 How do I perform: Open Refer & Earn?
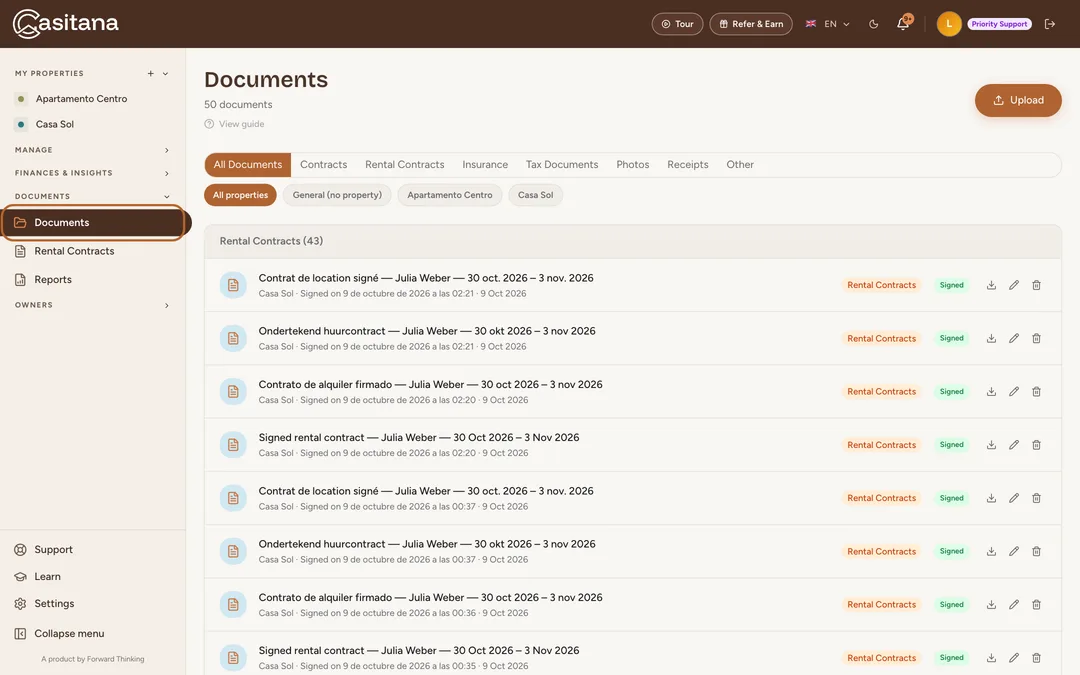tap(751, 24)
